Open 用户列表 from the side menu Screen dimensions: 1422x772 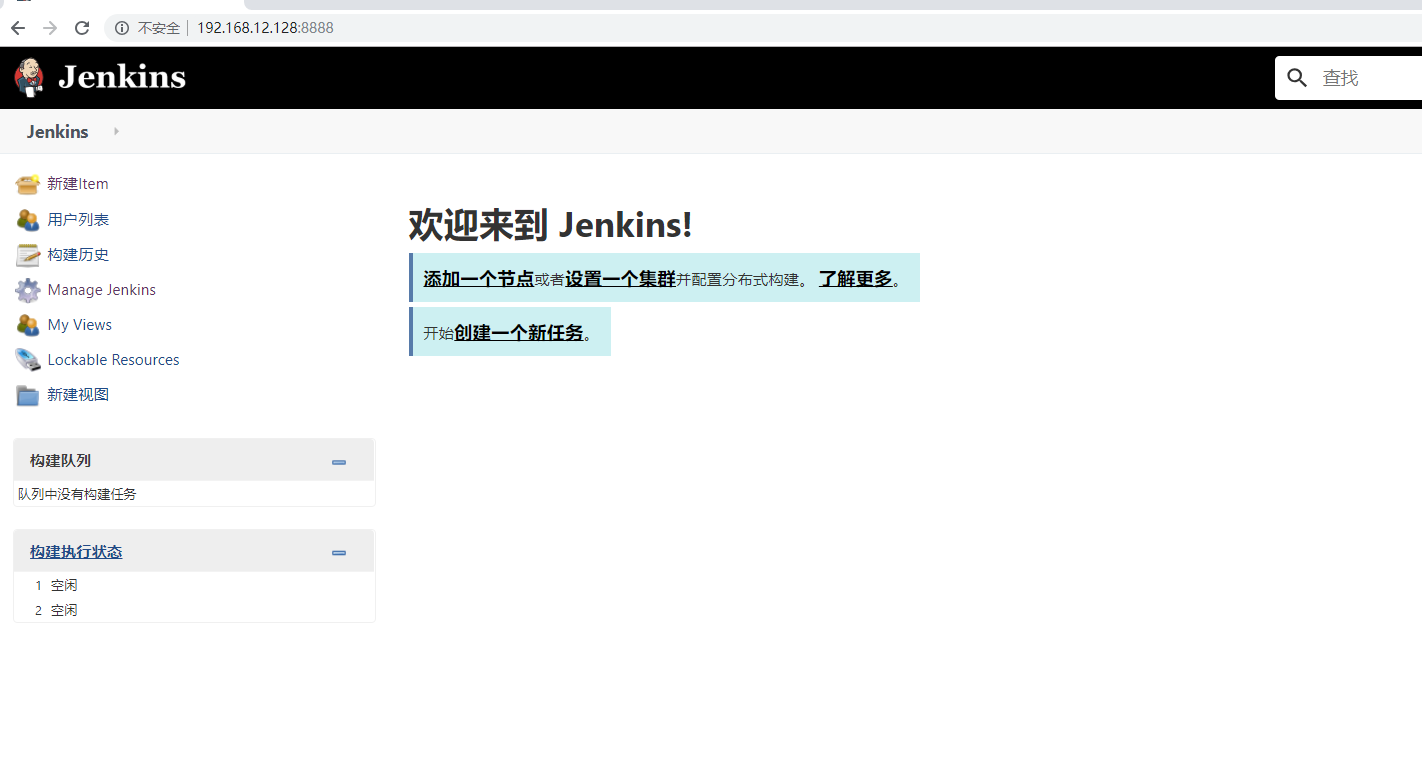pos(78,219)
